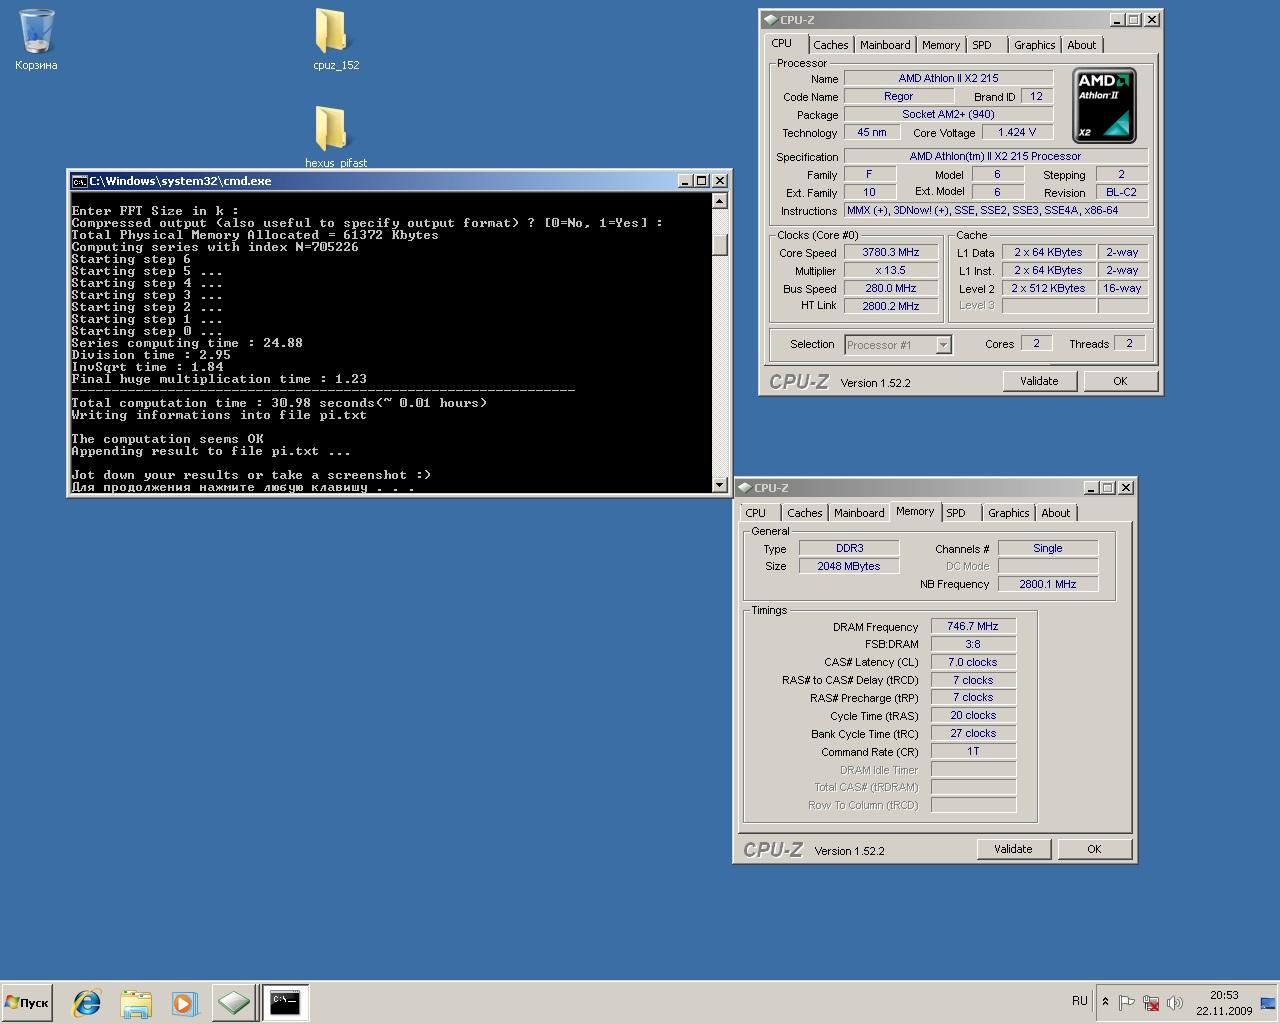Click the Code Name Regor field
The height and width of the screenshot is (1024, 1280).
click(x=898, y=96)
